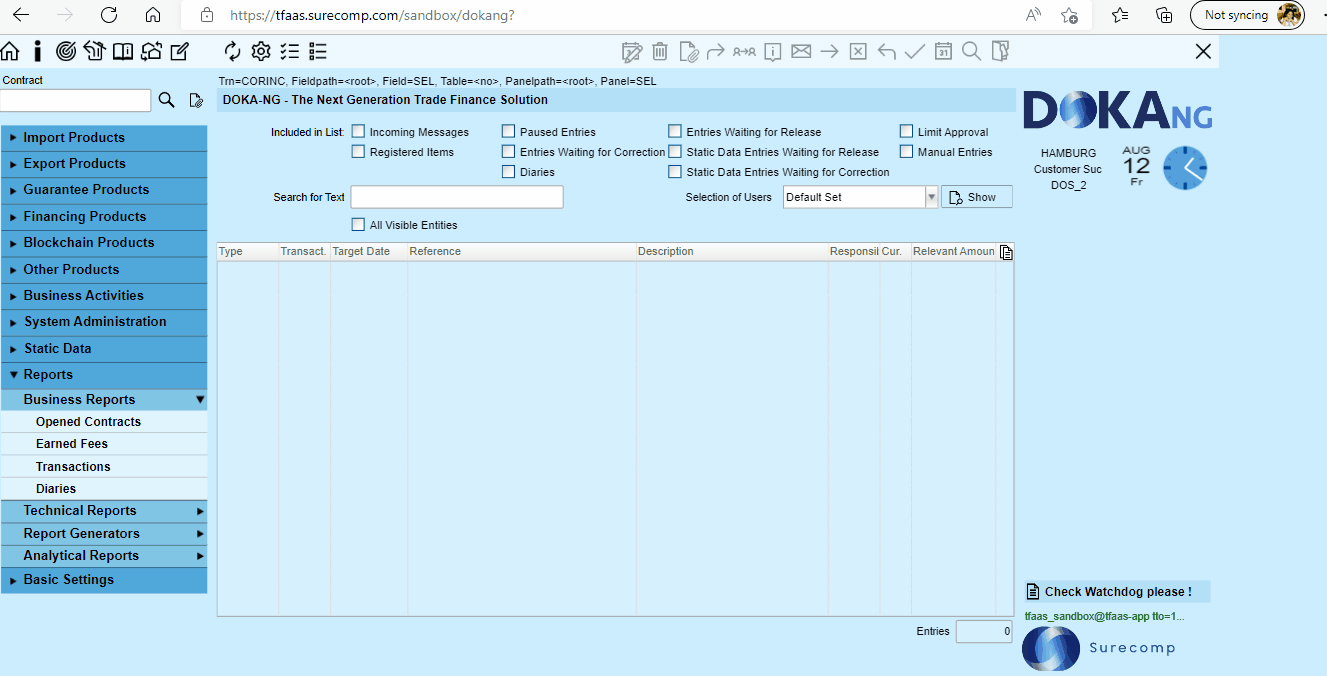Viewport: 1327px width, 676px height.
Task: Enable the Incoming Messages checkbox
Action: coord(358,131)
